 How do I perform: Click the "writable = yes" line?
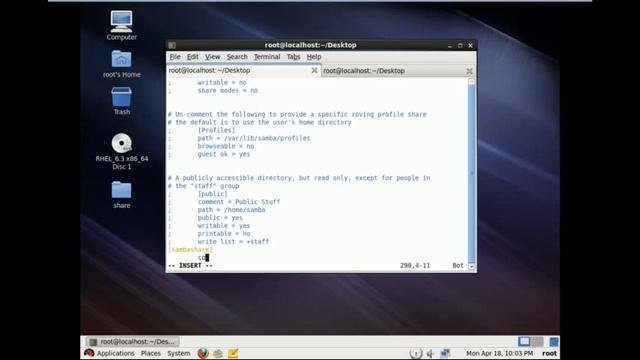click(x=224, y=226)
